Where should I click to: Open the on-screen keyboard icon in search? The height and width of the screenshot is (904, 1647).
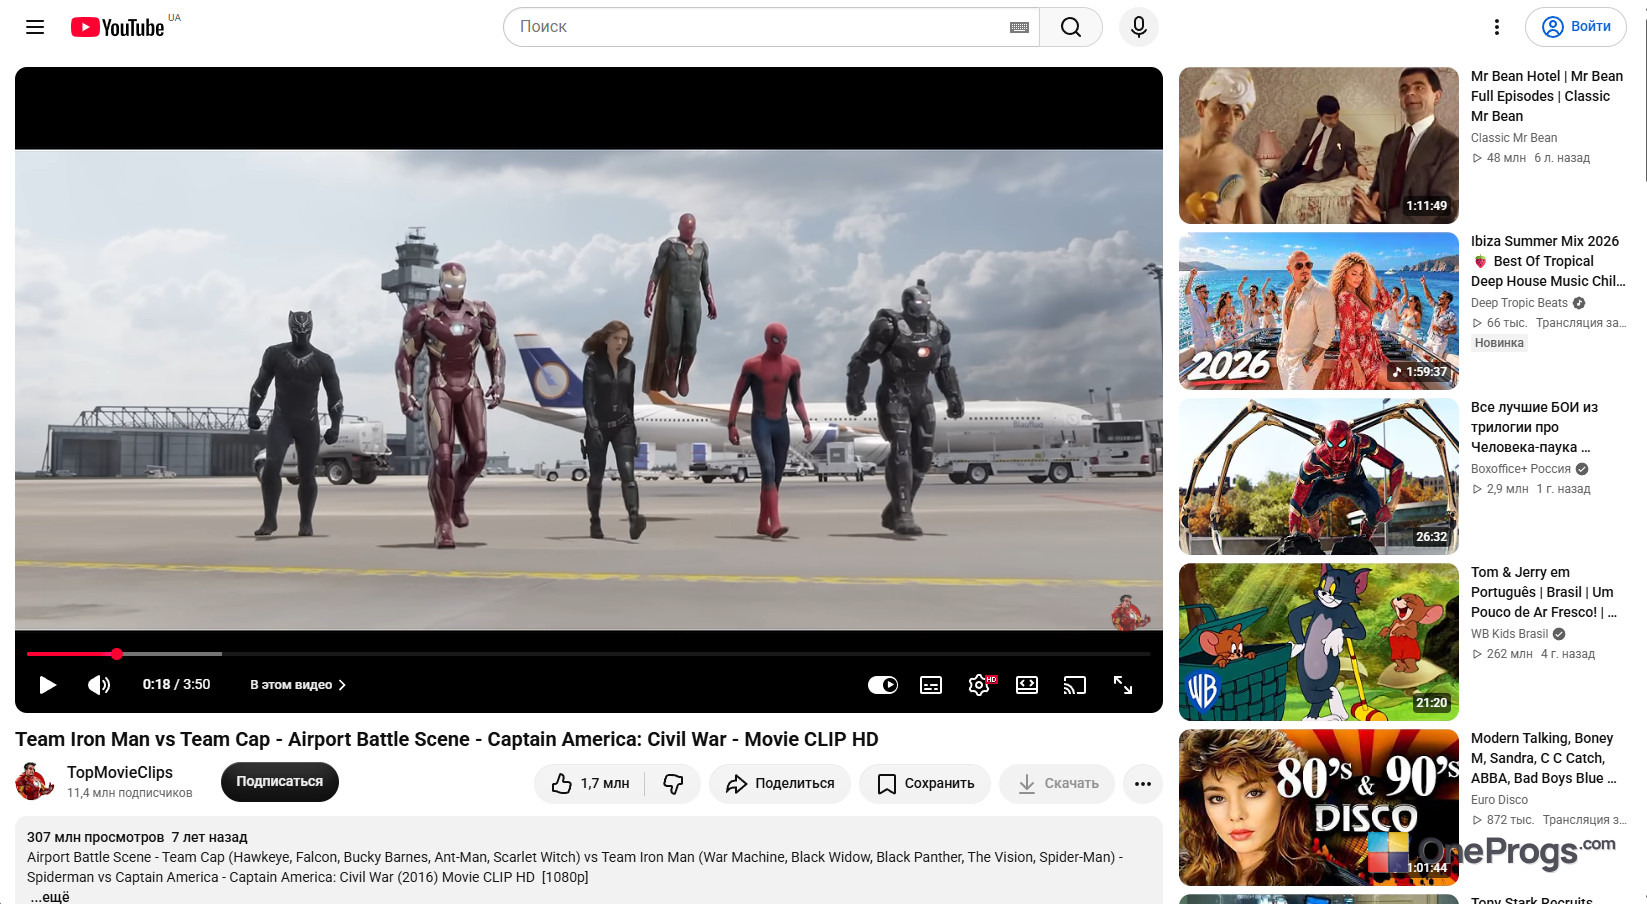tap(1019, 27)
